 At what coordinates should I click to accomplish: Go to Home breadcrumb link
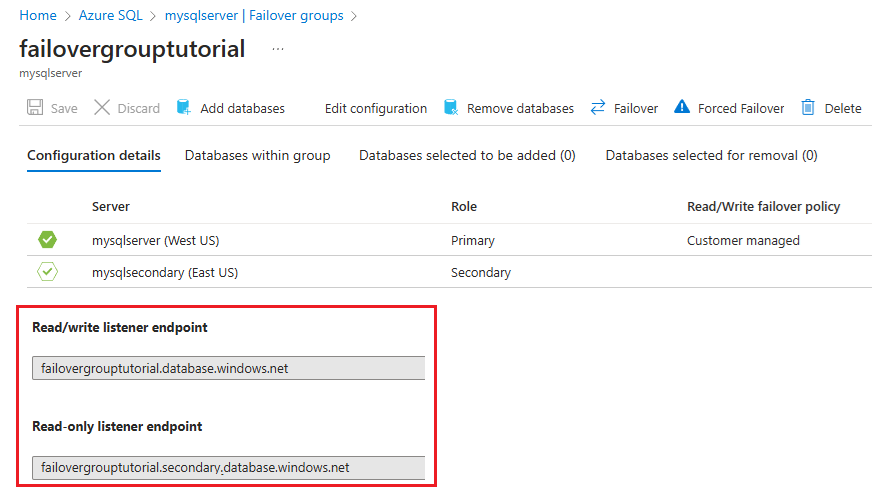(38, 16)
